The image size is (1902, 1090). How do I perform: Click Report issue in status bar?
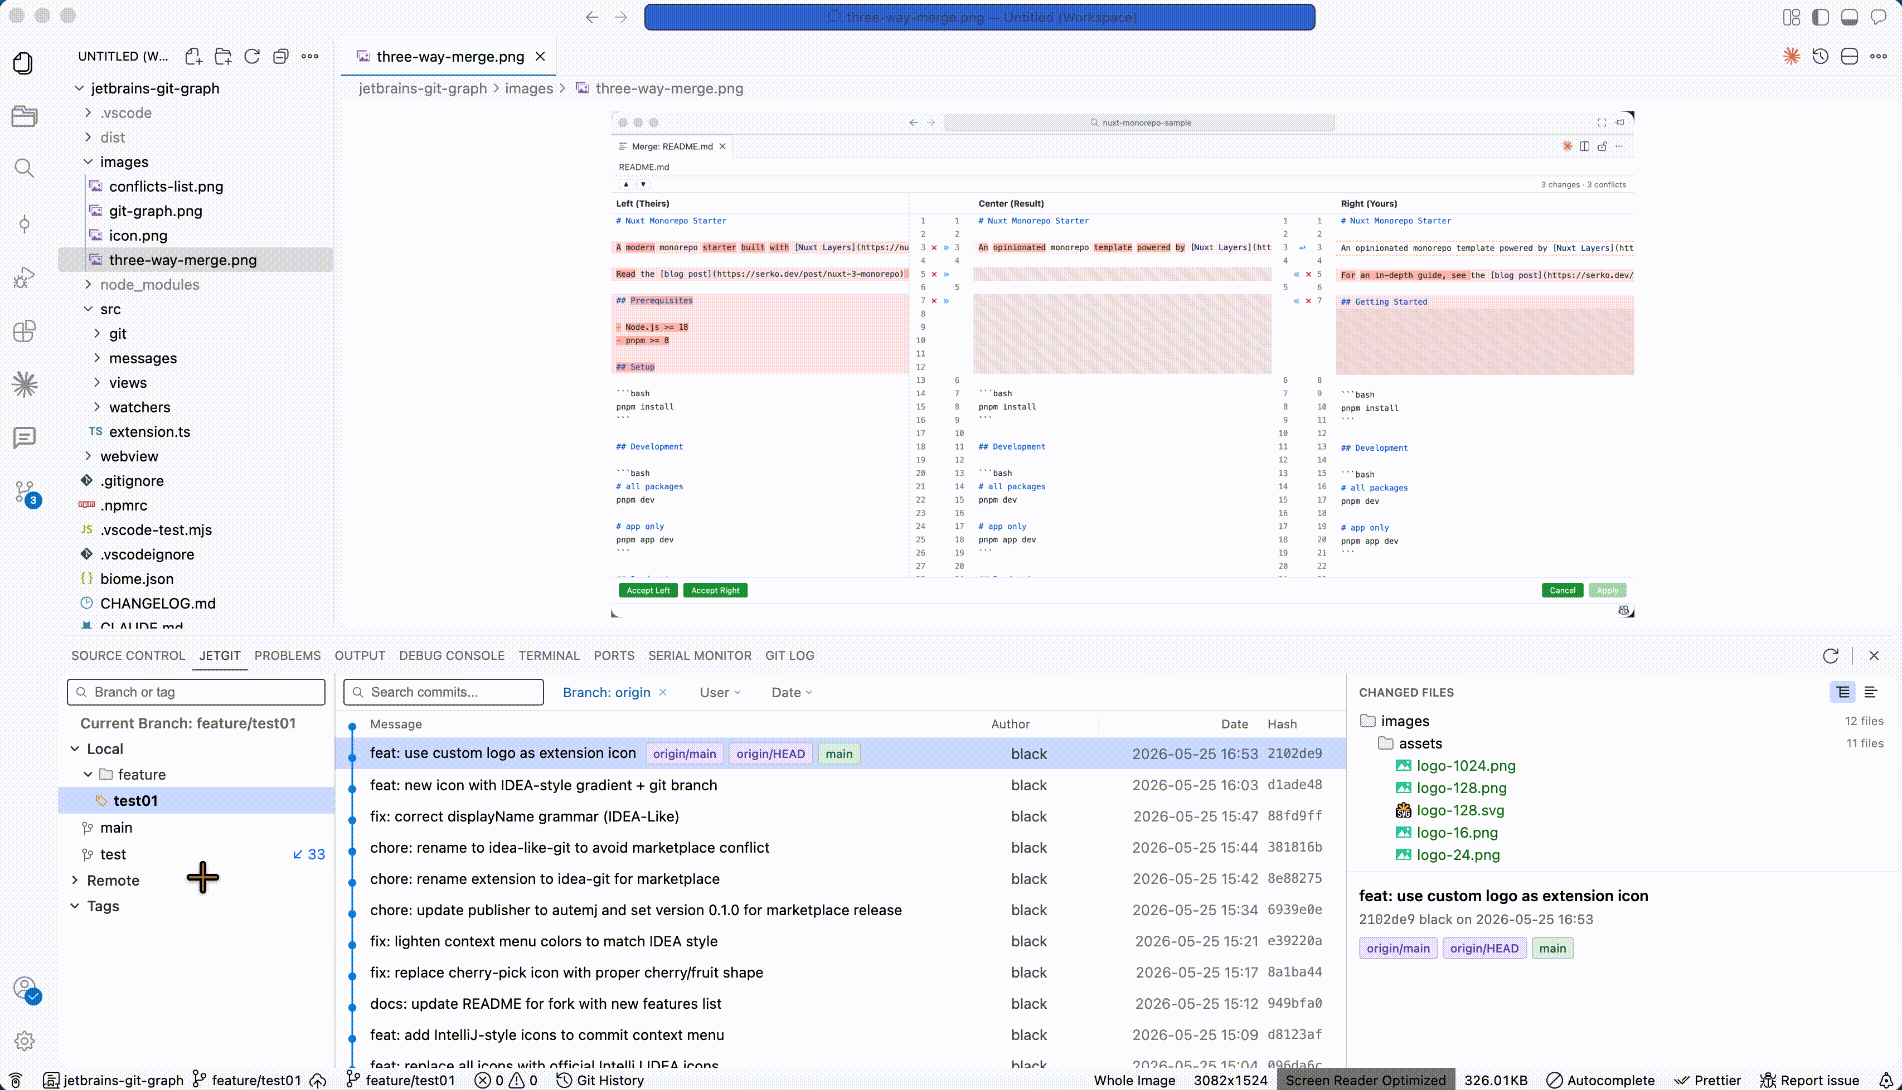[1809, 1080]
